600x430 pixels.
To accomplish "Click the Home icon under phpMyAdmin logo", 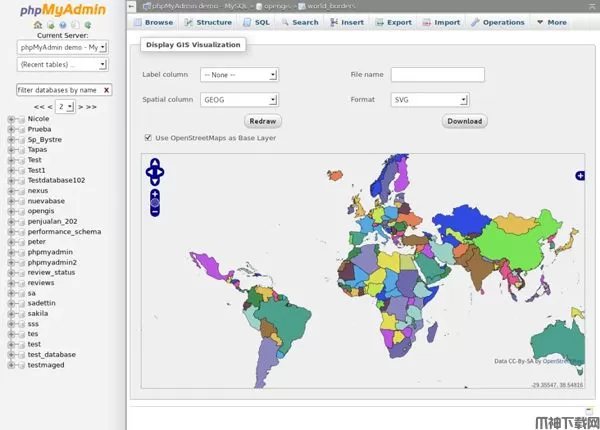I will [x=40, y=25].
